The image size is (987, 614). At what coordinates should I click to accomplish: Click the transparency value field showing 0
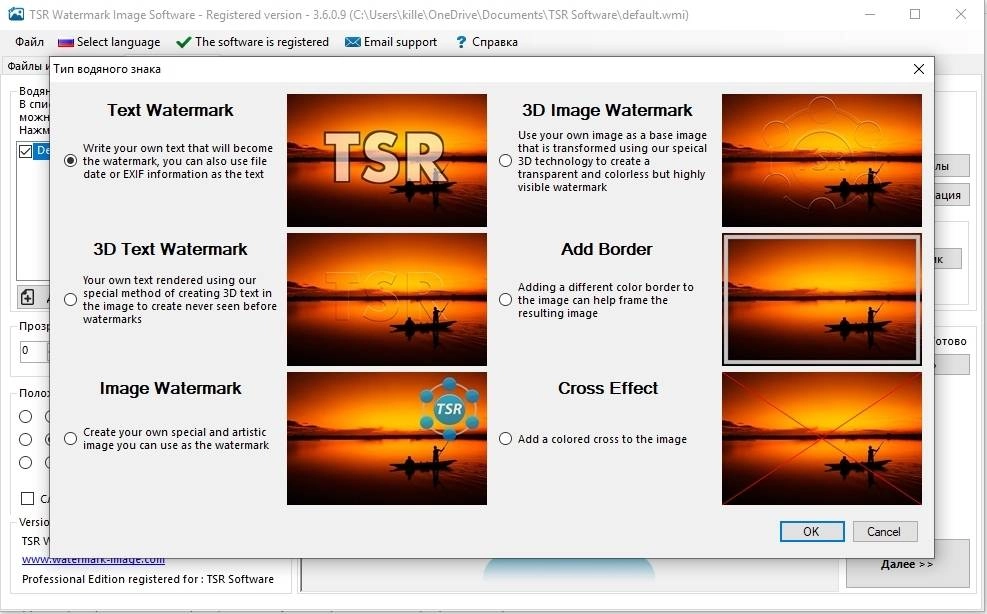(34, 351)
